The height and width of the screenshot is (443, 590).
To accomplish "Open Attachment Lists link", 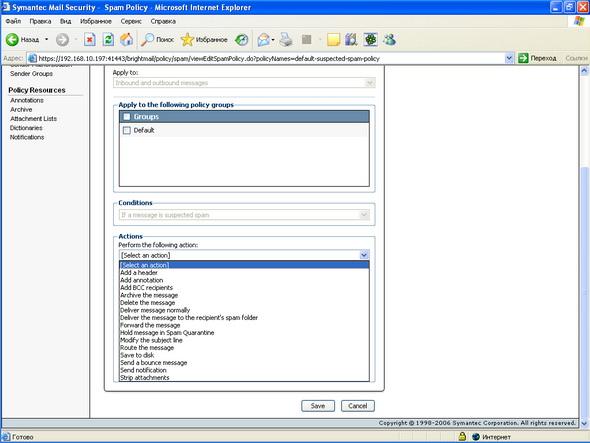I will point(33,119).
